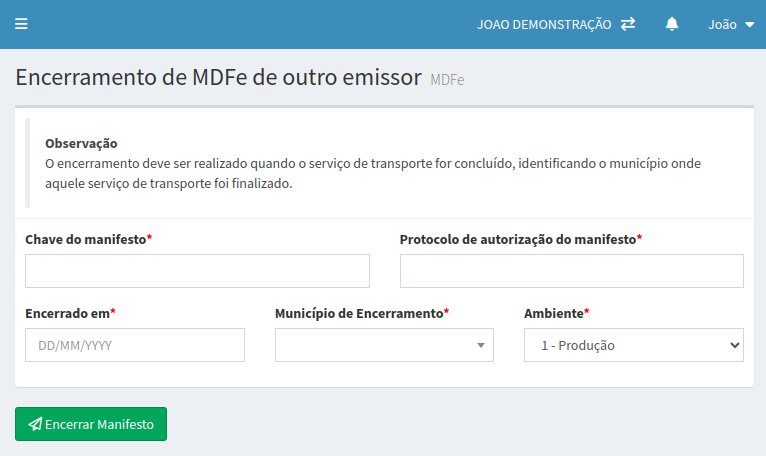Open the notifications bell

tap(672, 24)
